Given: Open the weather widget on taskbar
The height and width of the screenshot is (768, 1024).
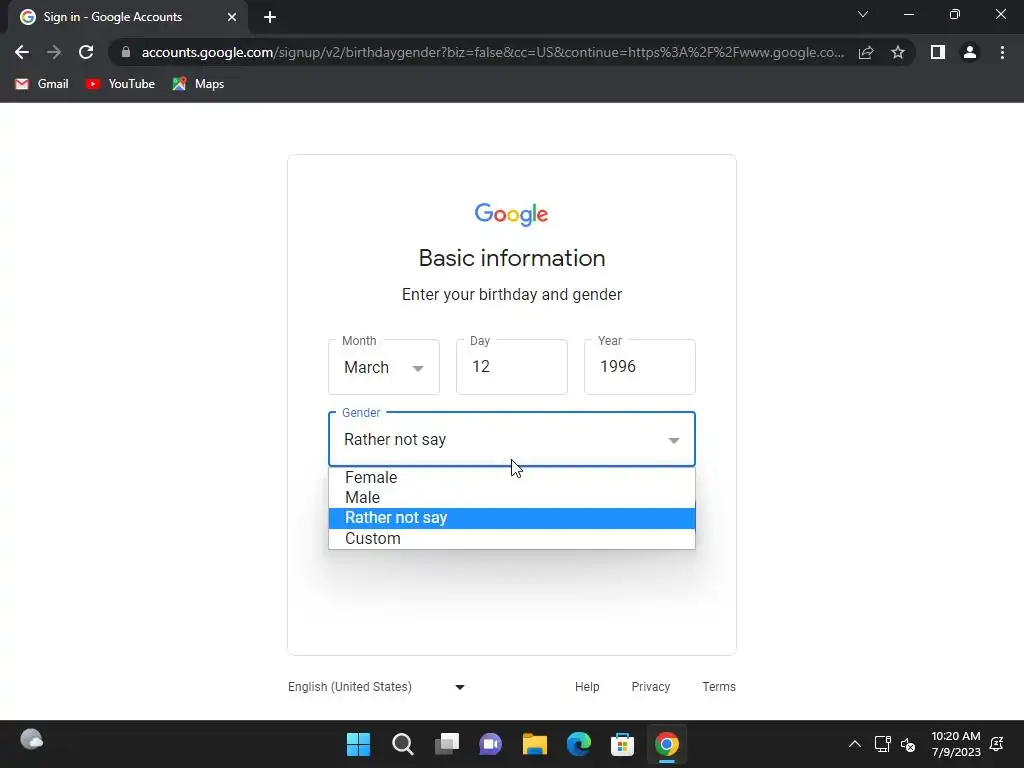Looking at the screenshot, I should 31,740.
